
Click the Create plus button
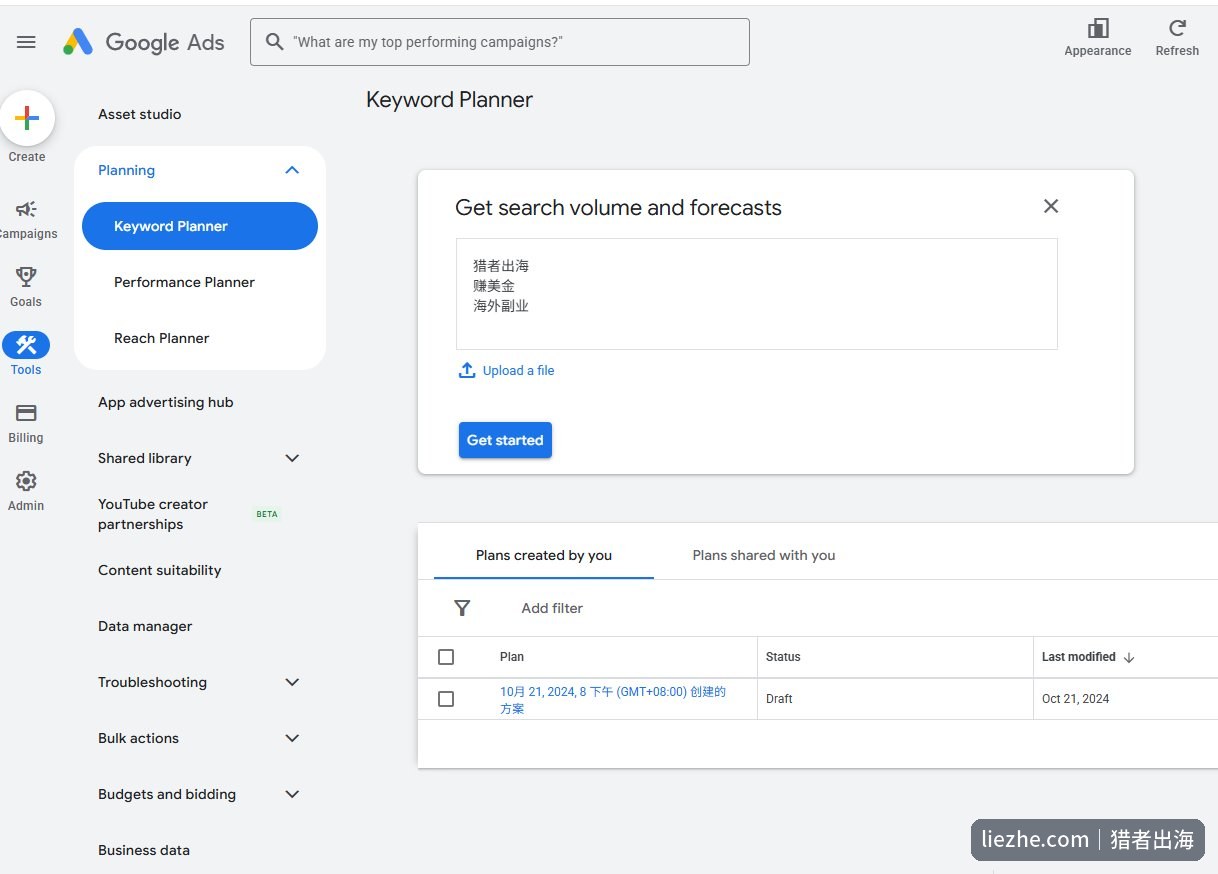27,118
